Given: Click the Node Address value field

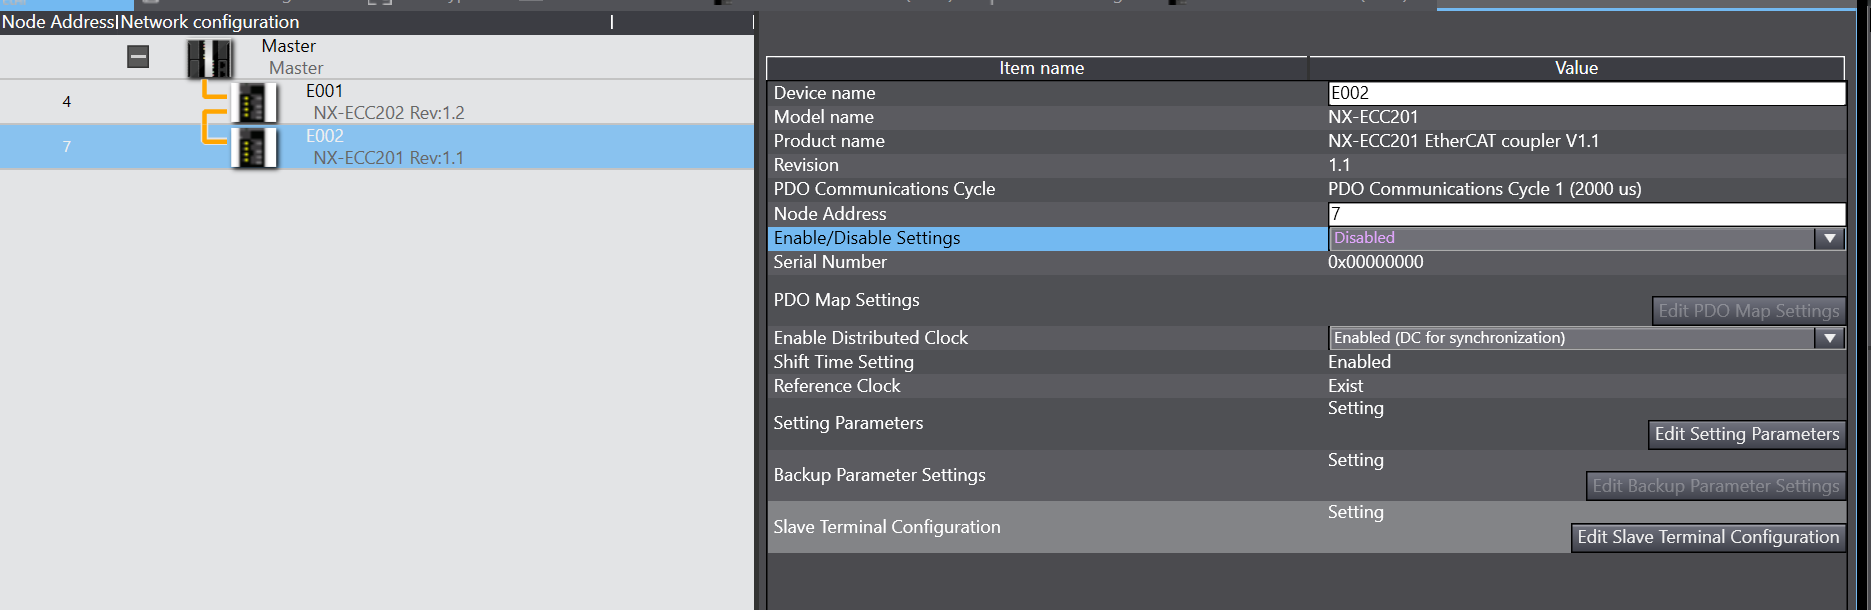Looking at the screenshot, I should (x=1585, y=214).
